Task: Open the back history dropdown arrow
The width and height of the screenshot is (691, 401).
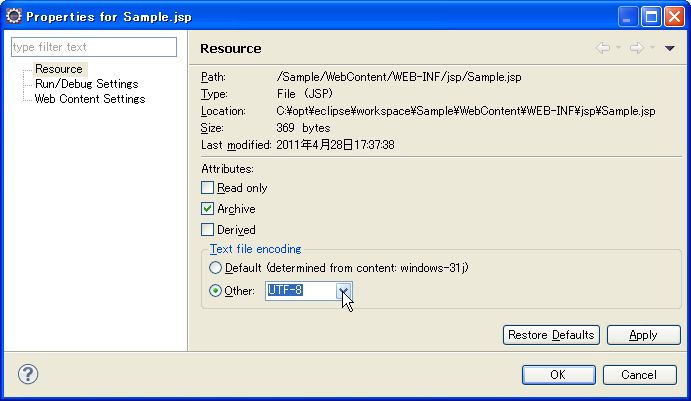Action: click(x=619, y=48)
